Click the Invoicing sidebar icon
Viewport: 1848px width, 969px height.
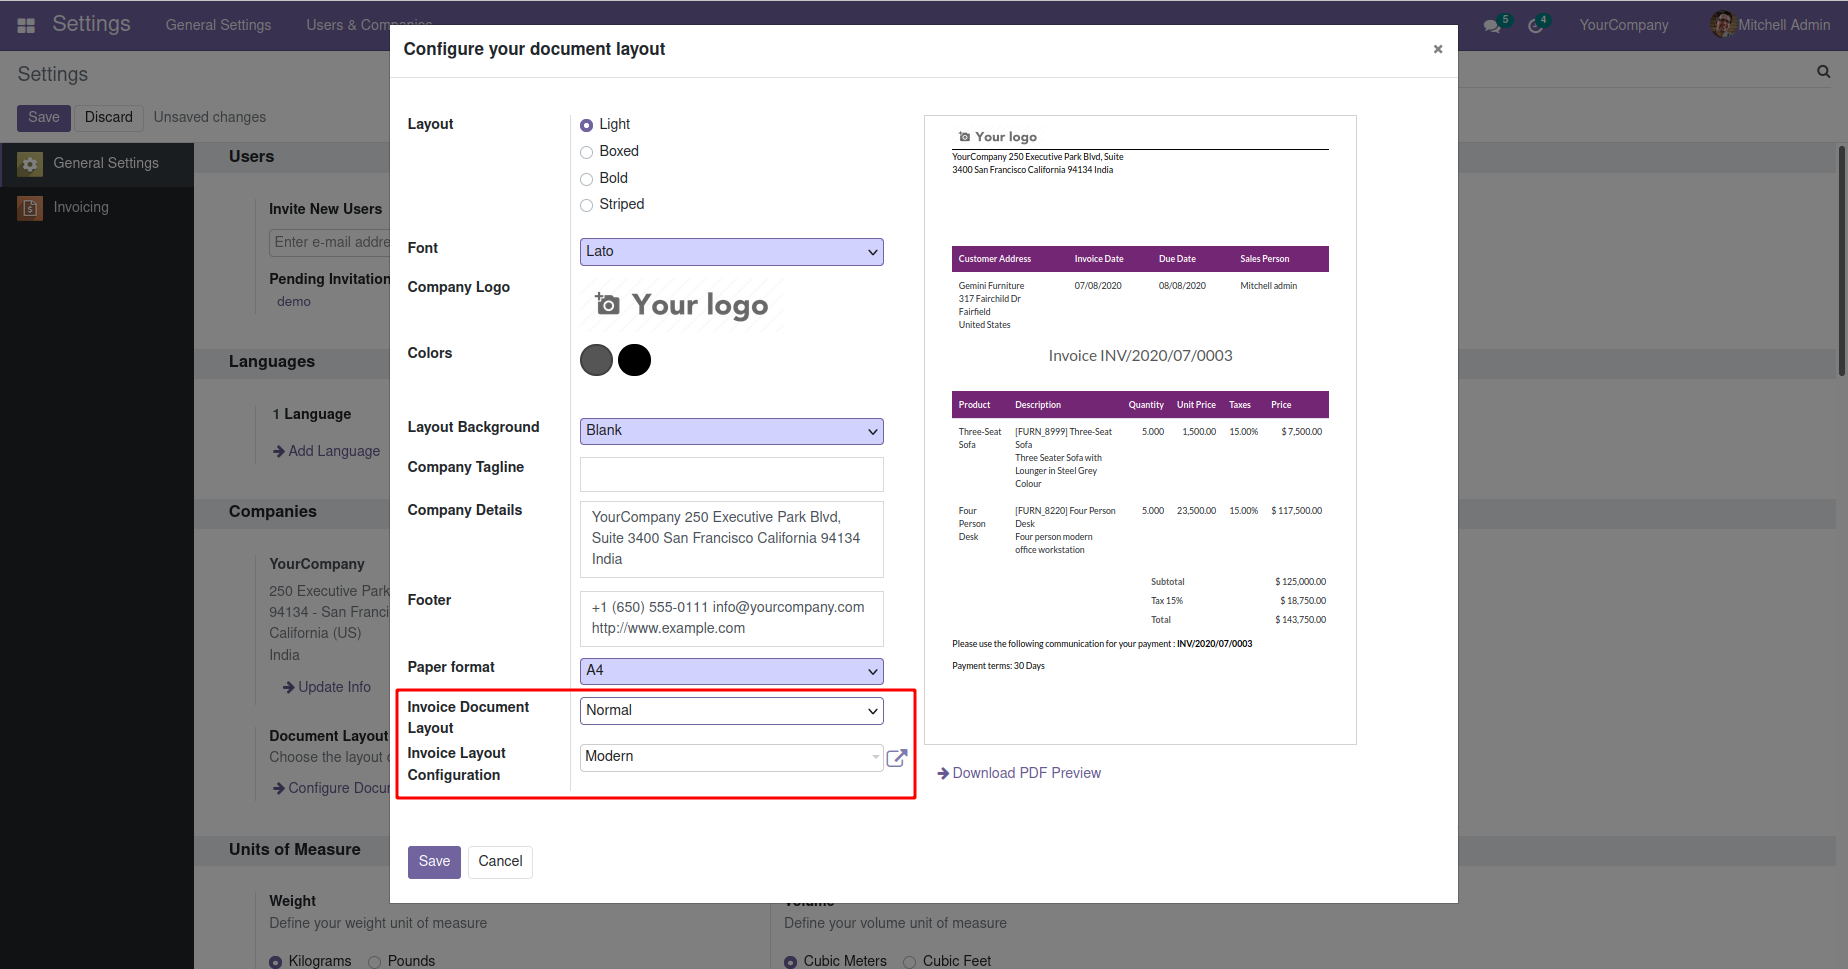pos(30,208)
